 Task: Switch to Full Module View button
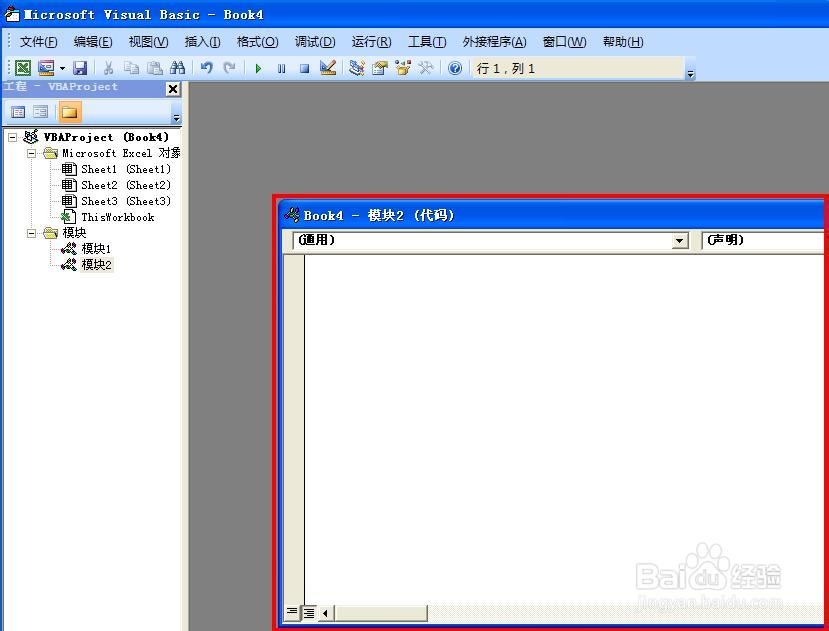click(x=309, y=612)
